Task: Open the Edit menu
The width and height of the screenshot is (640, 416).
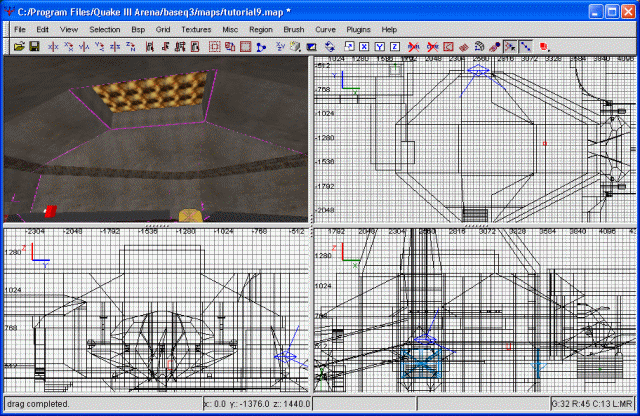Action: 42,29
